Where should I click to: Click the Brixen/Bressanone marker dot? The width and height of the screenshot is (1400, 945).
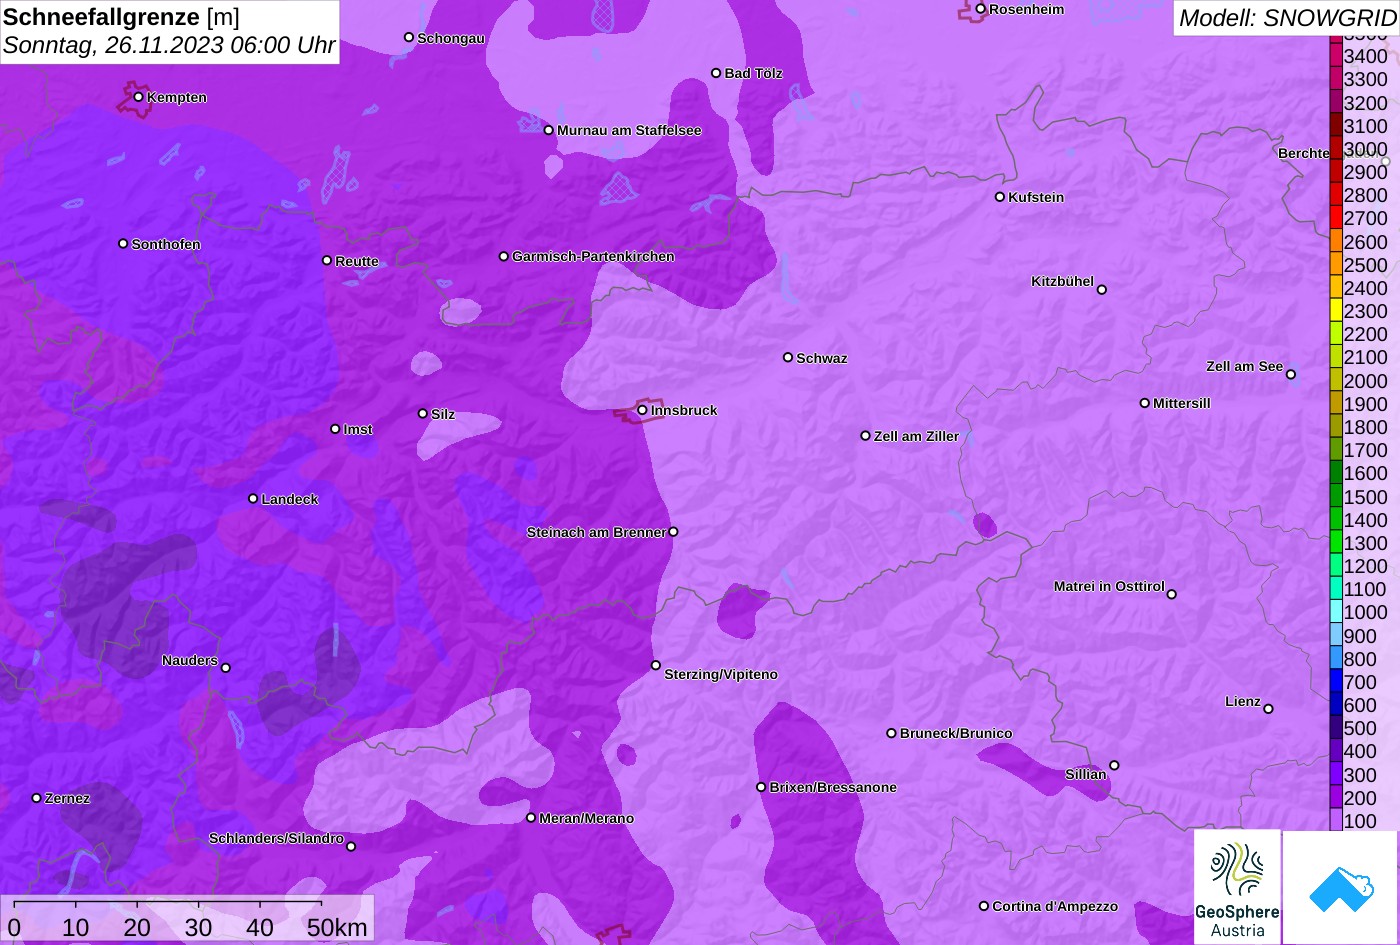tap(761, 787)
